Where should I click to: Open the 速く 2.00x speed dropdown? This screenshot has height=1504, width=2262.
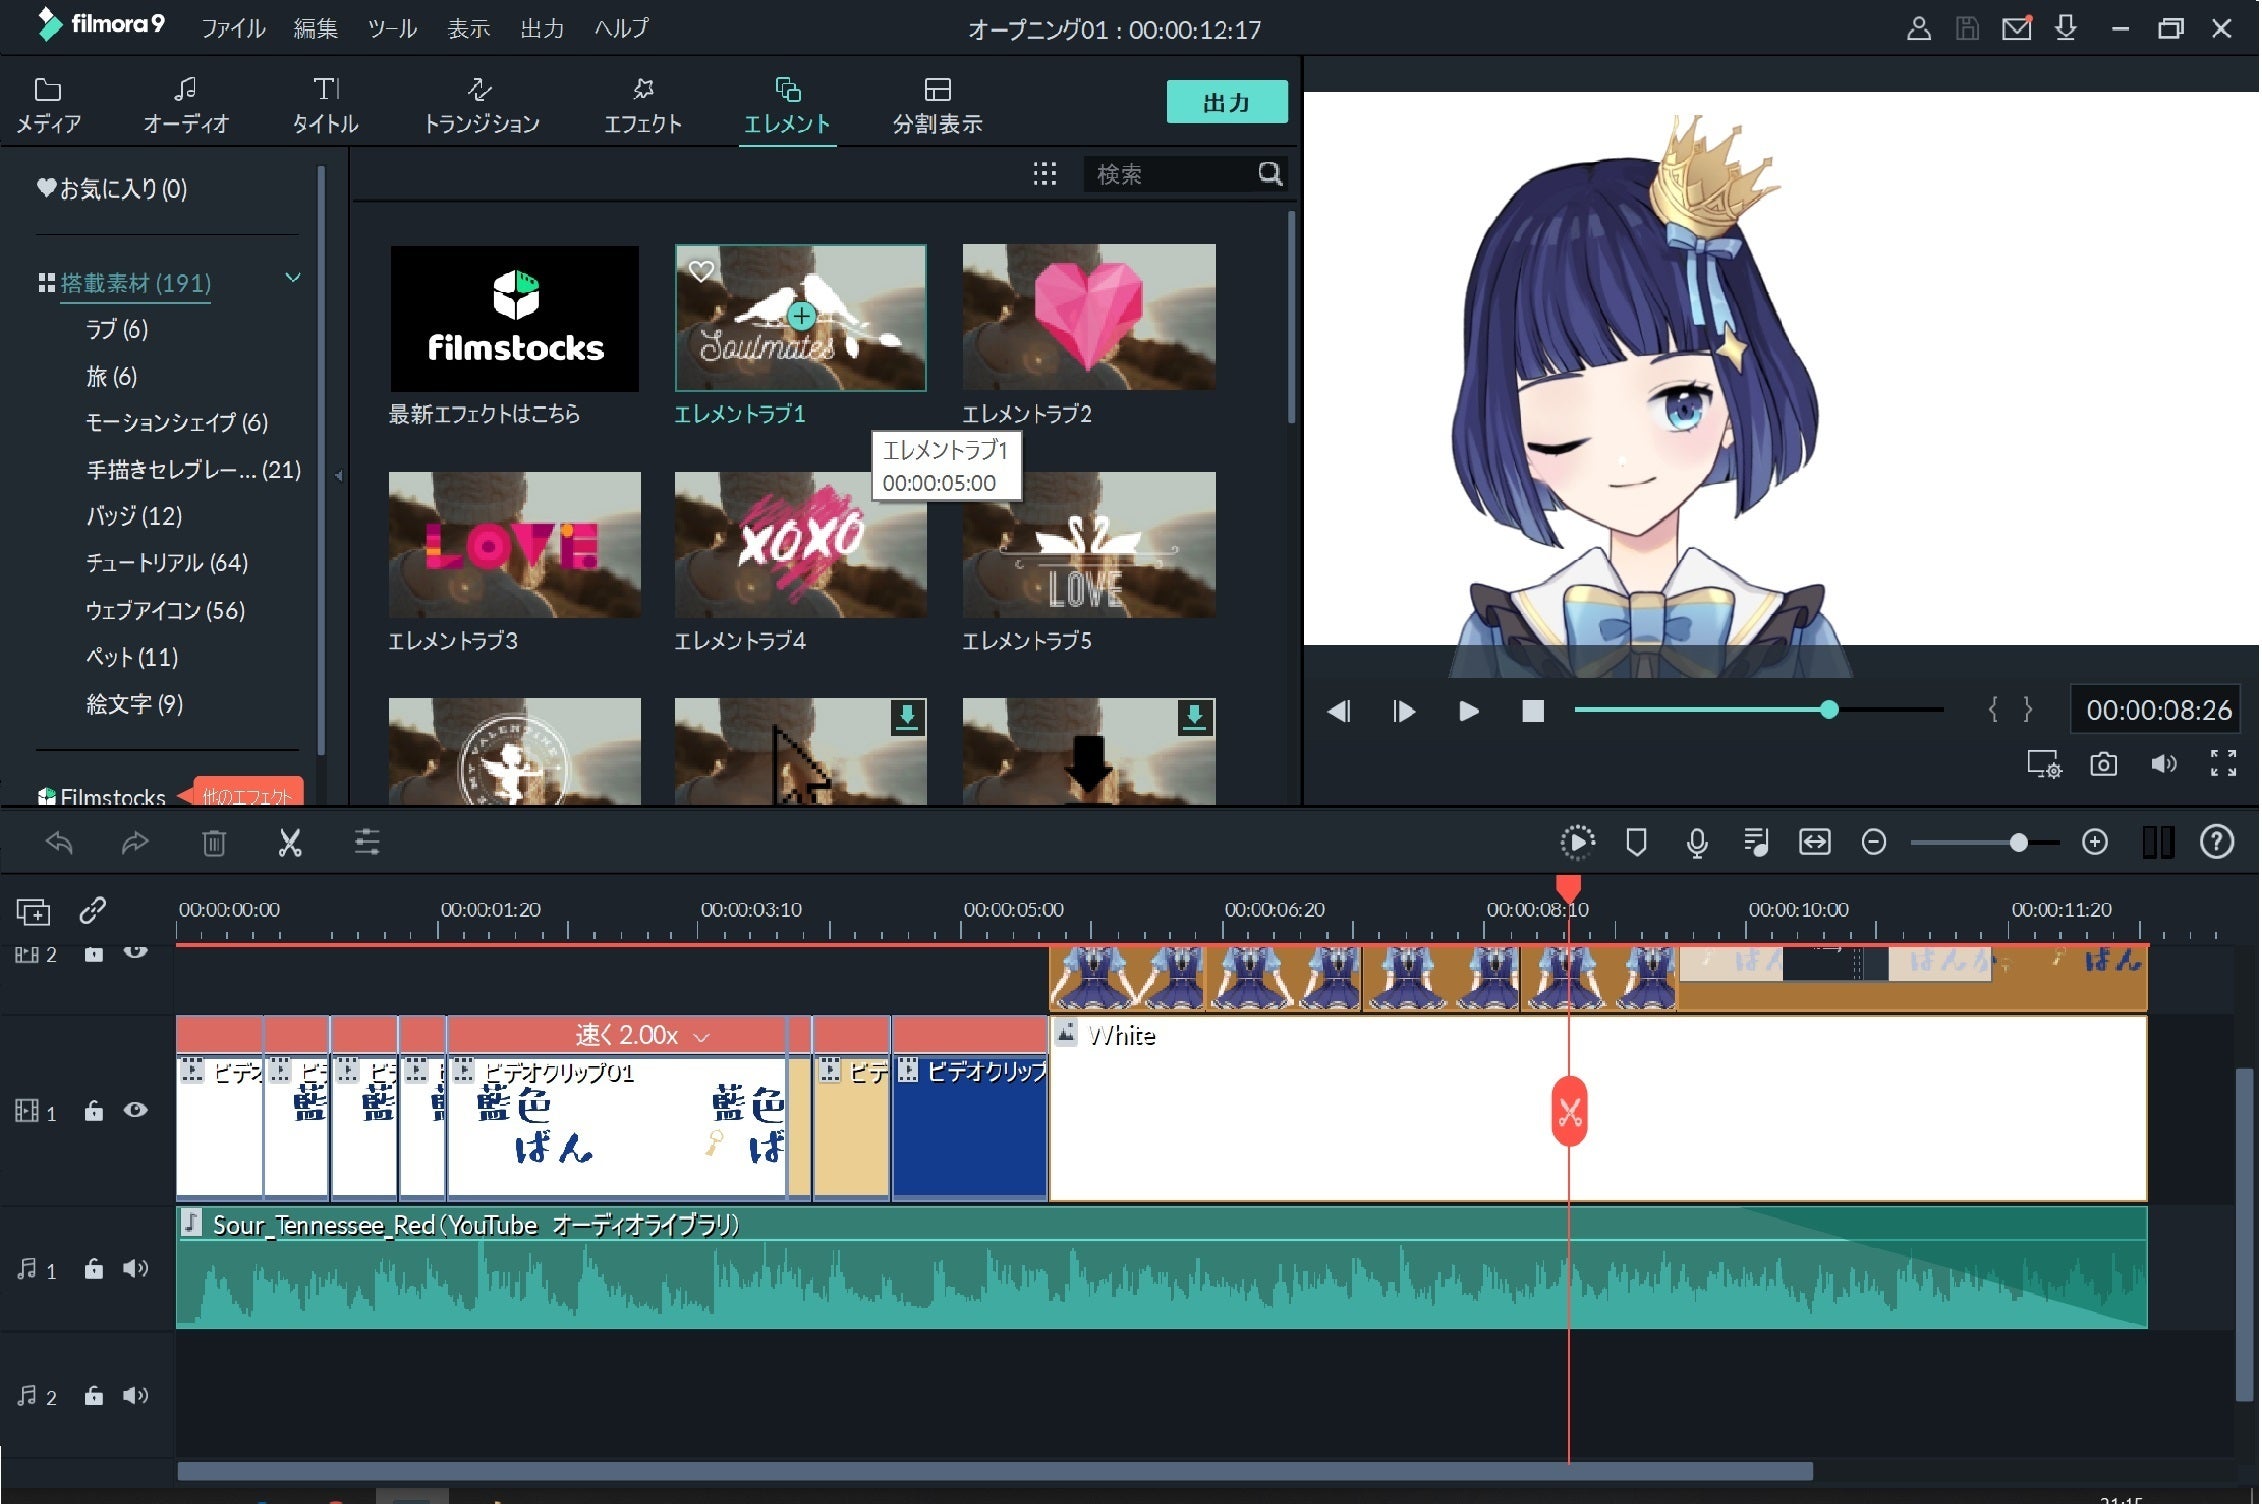(701, 1037)
